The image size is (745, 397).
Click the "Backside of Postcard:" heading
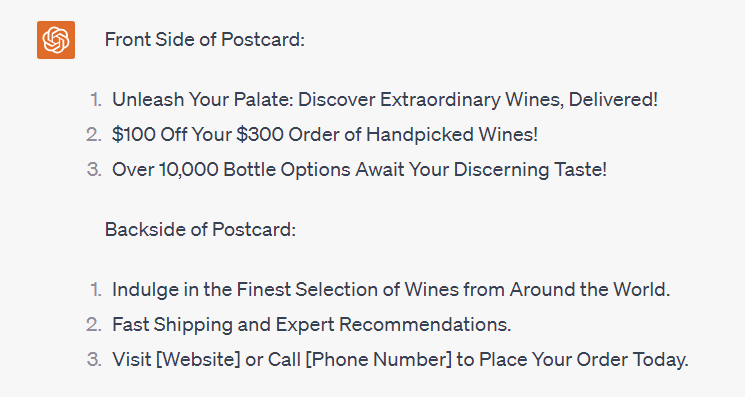tap(200, 229)
